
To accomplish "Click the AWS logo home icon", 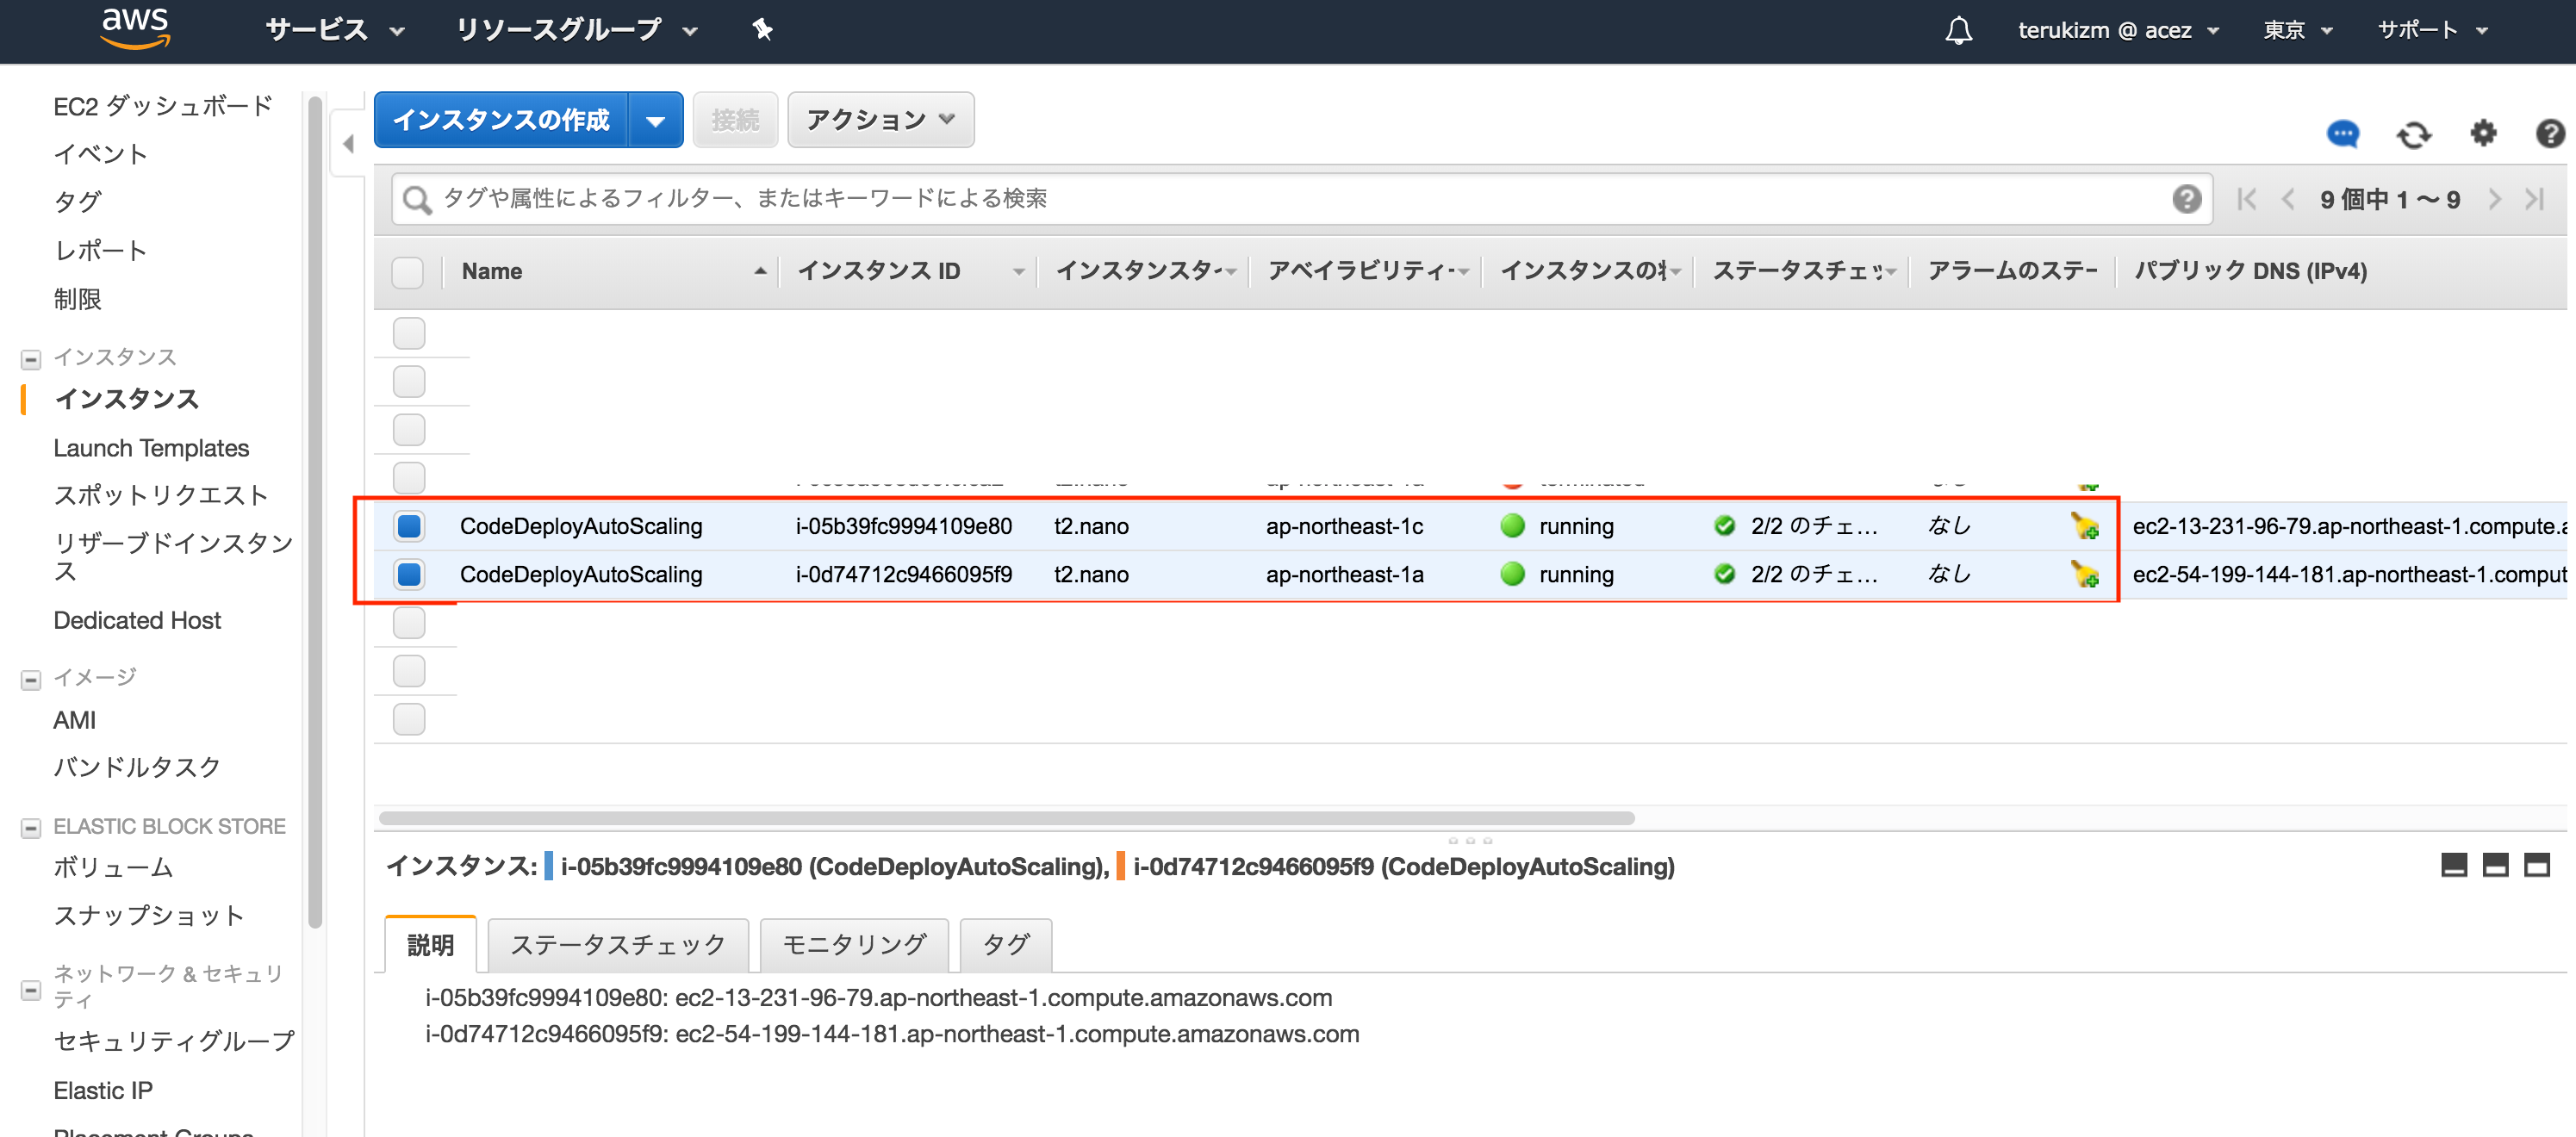I will 135,28.
